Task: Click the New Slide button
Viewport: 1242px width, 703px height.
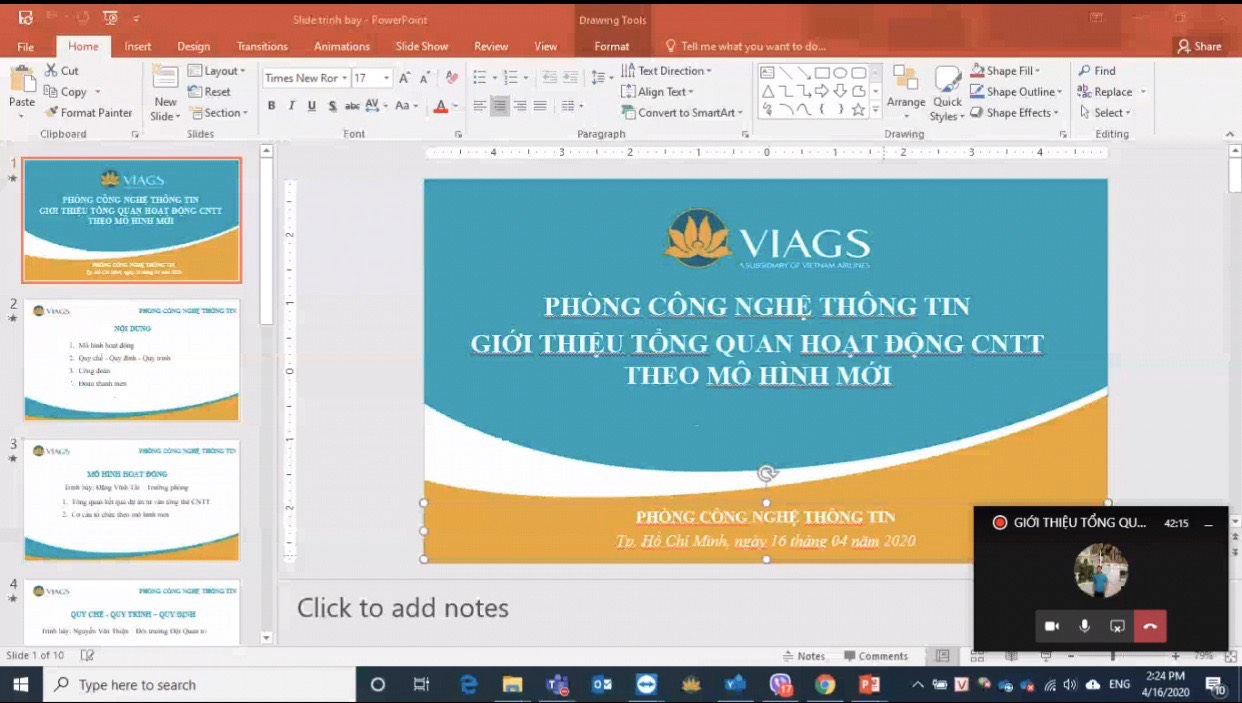Action: 165,94
